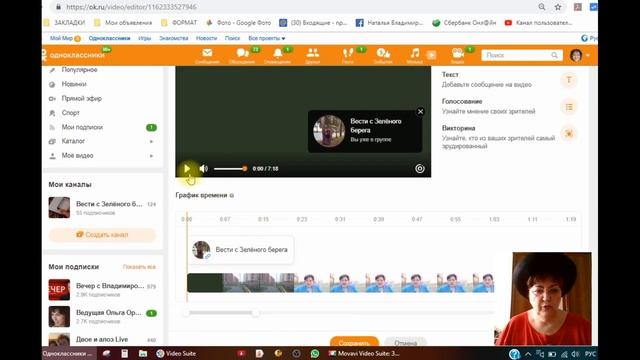640x360 pixels.
Task: Open the ЗАКЛАДКИ bookmarks folder
Action: click(65, 23)
